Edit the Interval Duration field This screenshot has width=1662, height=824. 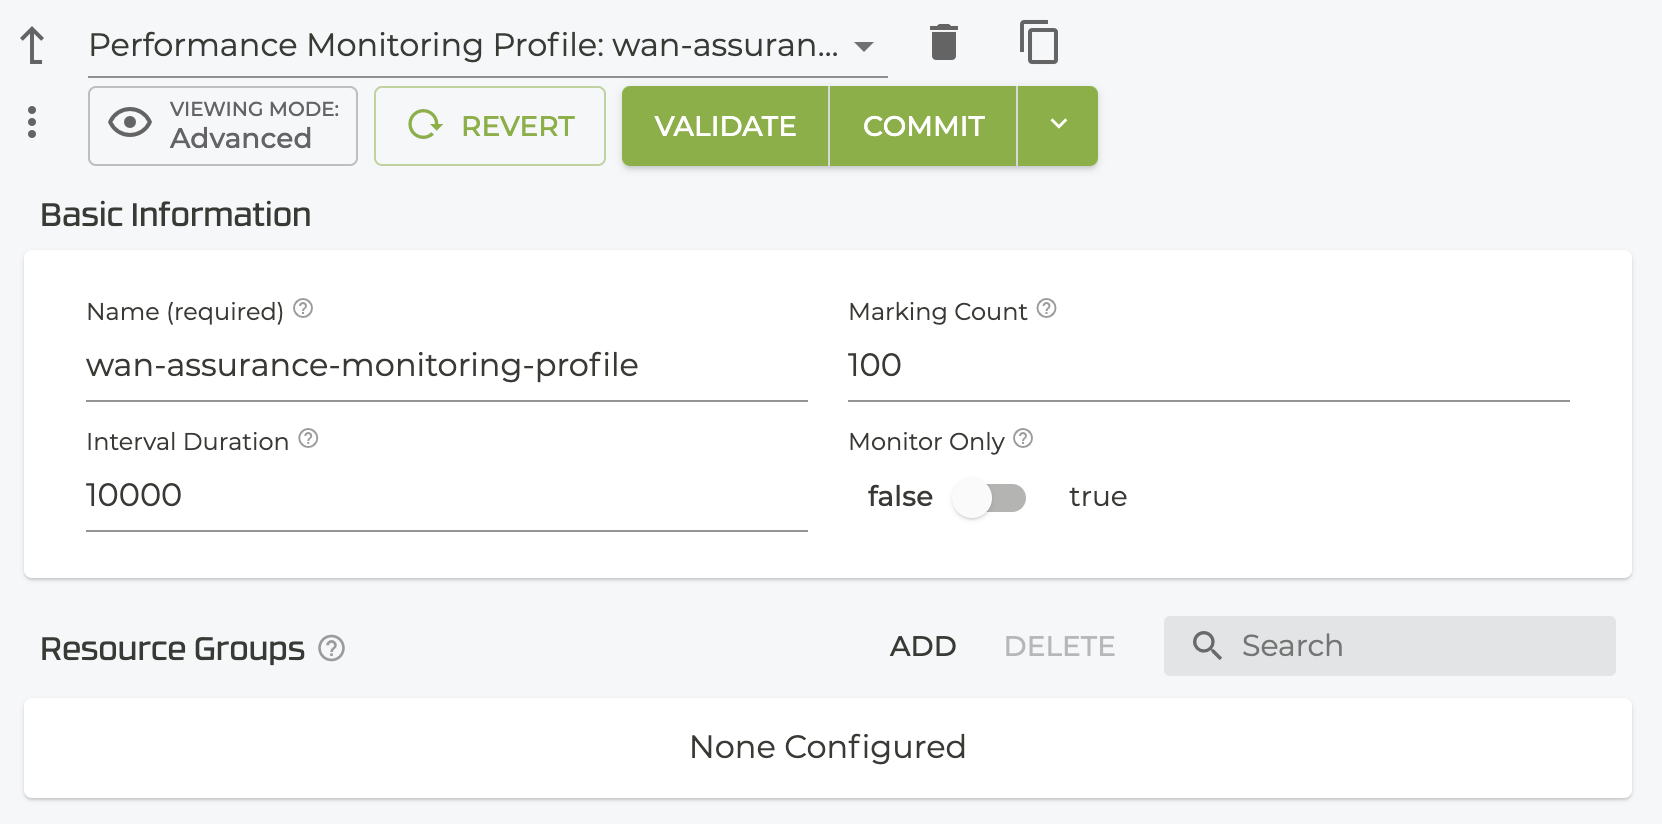coord(445,495)
